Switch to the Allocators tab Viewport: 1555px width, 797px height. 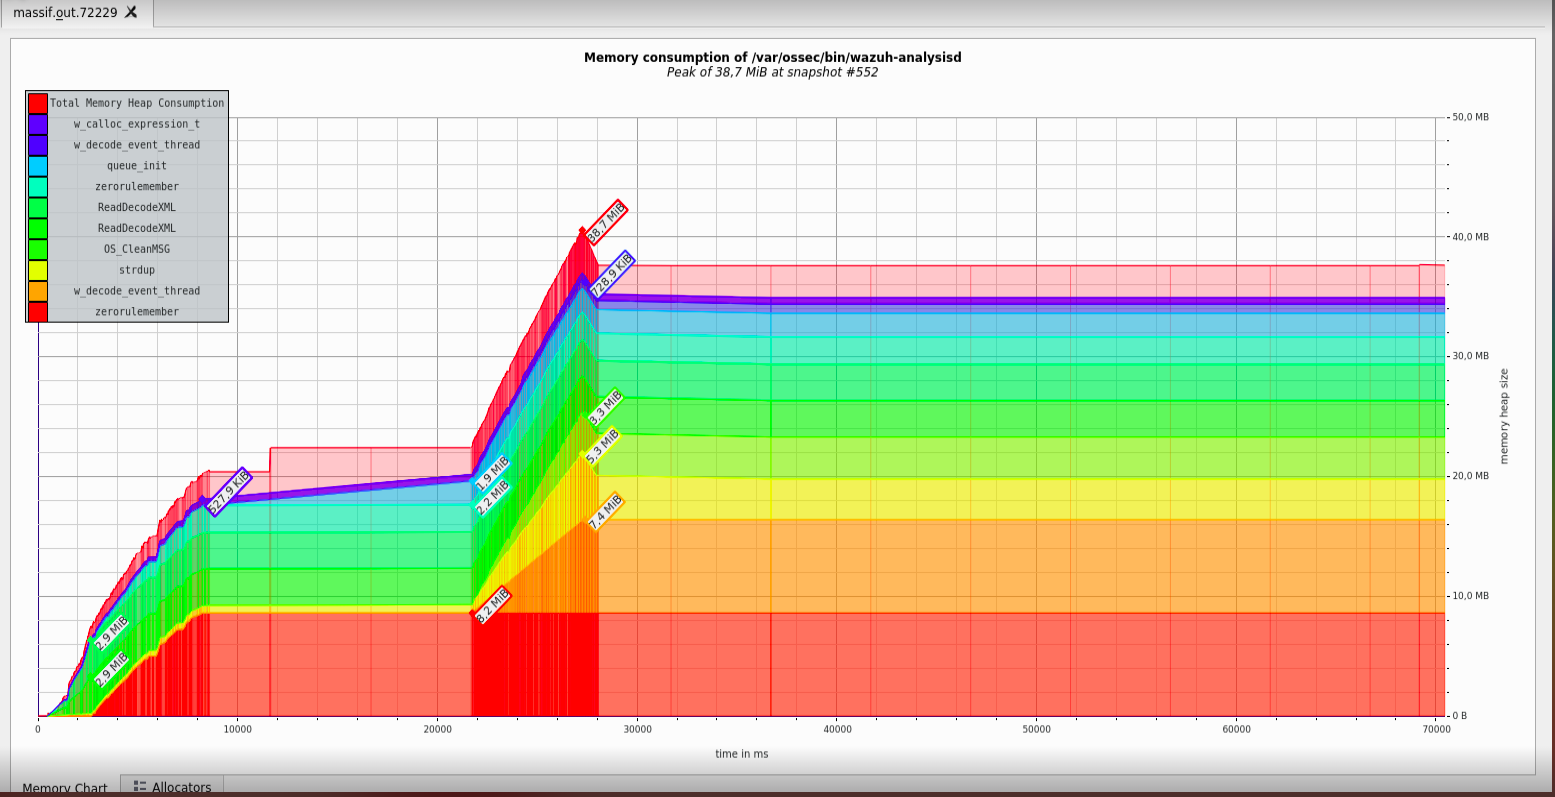(180, 788)
